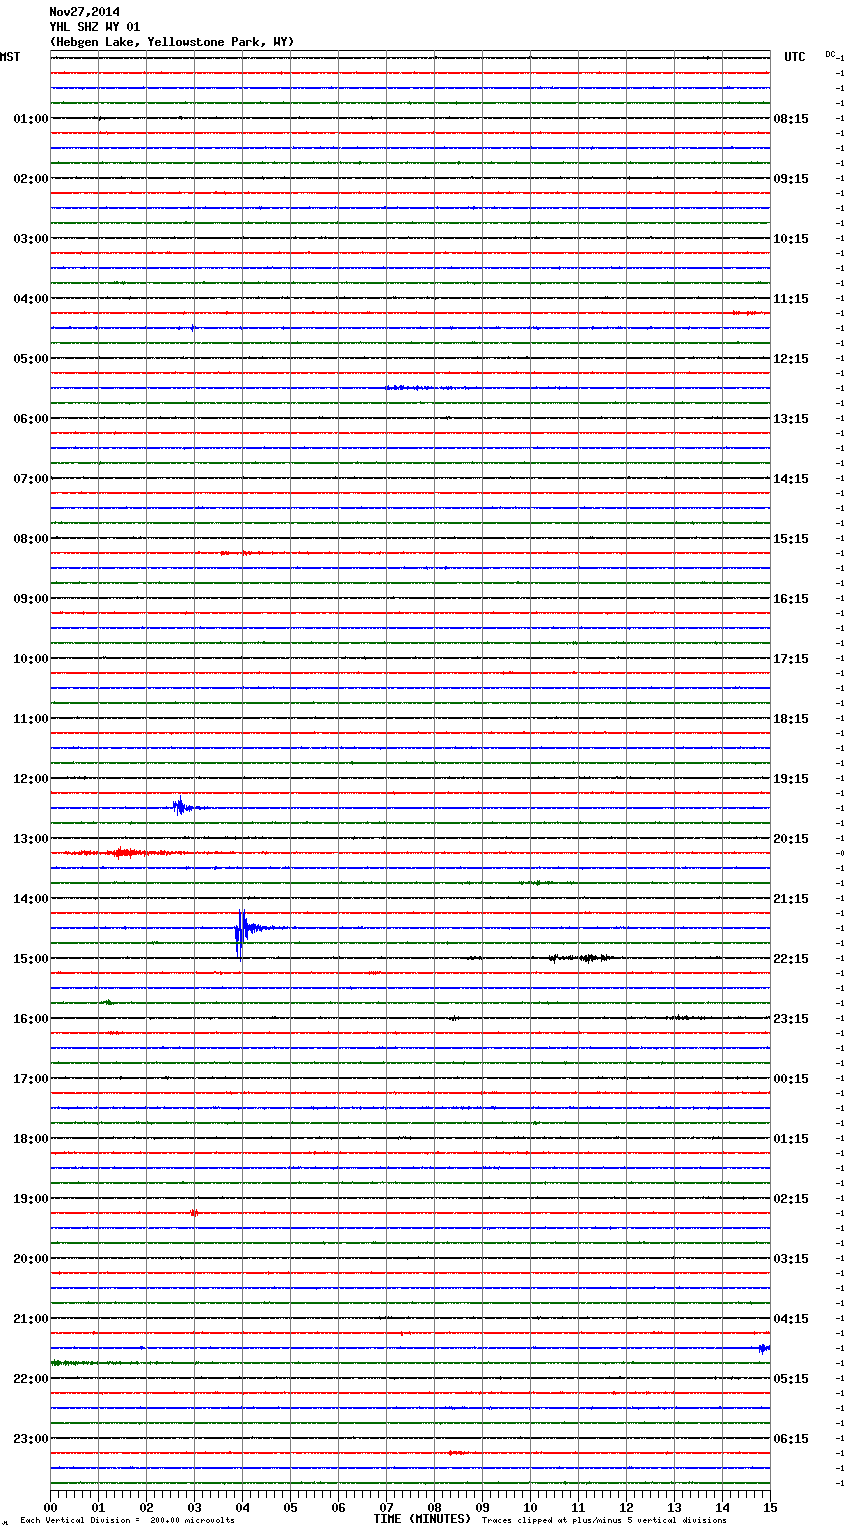This screenshot has height=1534, width=850.
Task: Click the 02:15 UTC row label
Action: point(791,1199)
